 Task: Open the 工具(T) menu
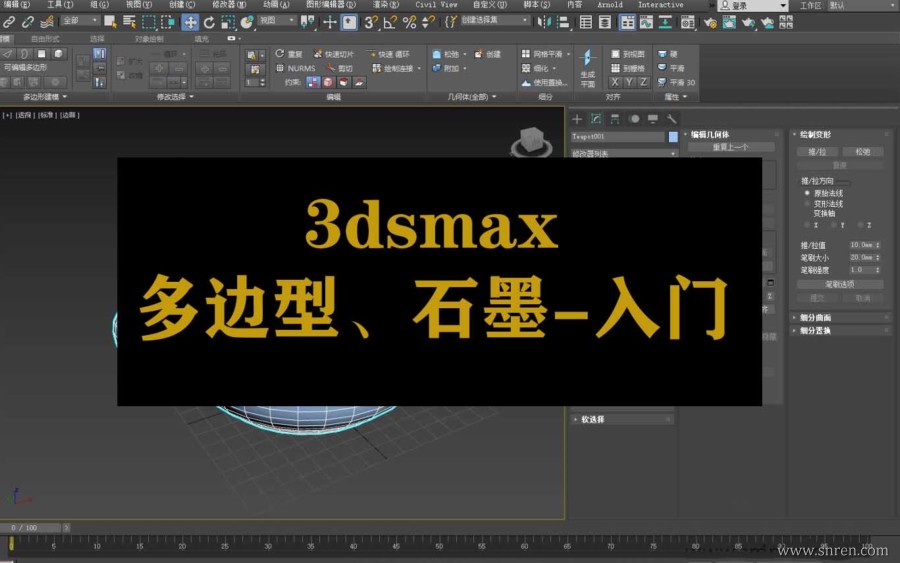coord(60,5)
